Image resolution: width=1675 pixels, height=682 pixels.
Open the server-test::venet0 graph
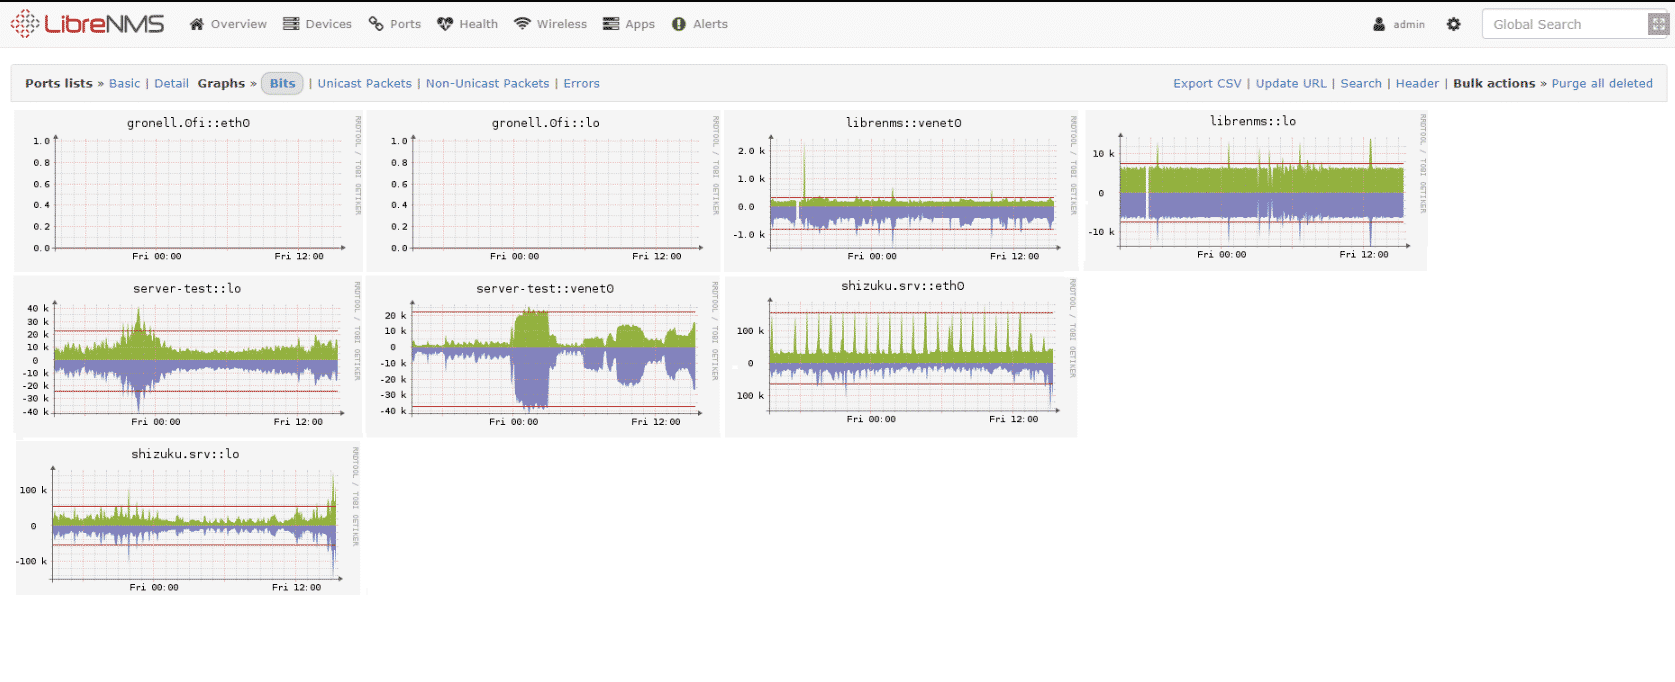544,358
